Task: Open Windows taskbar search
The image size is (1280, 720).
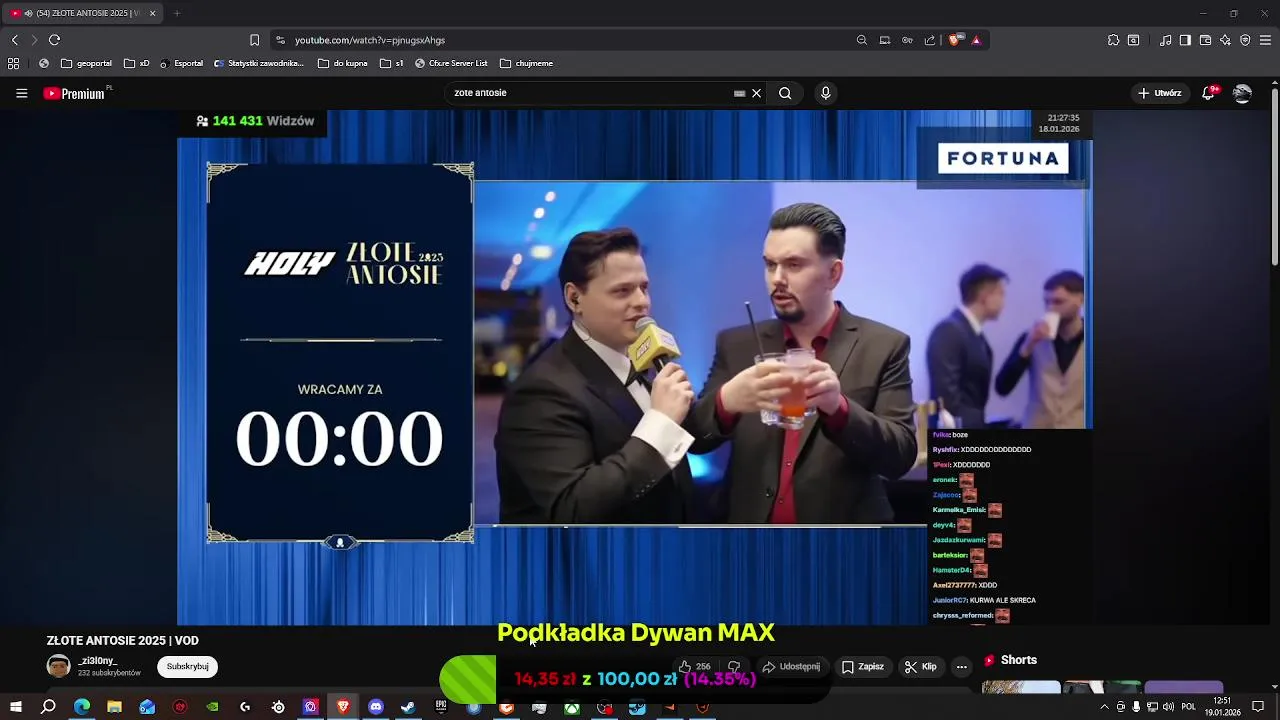Action: [48, 707]
